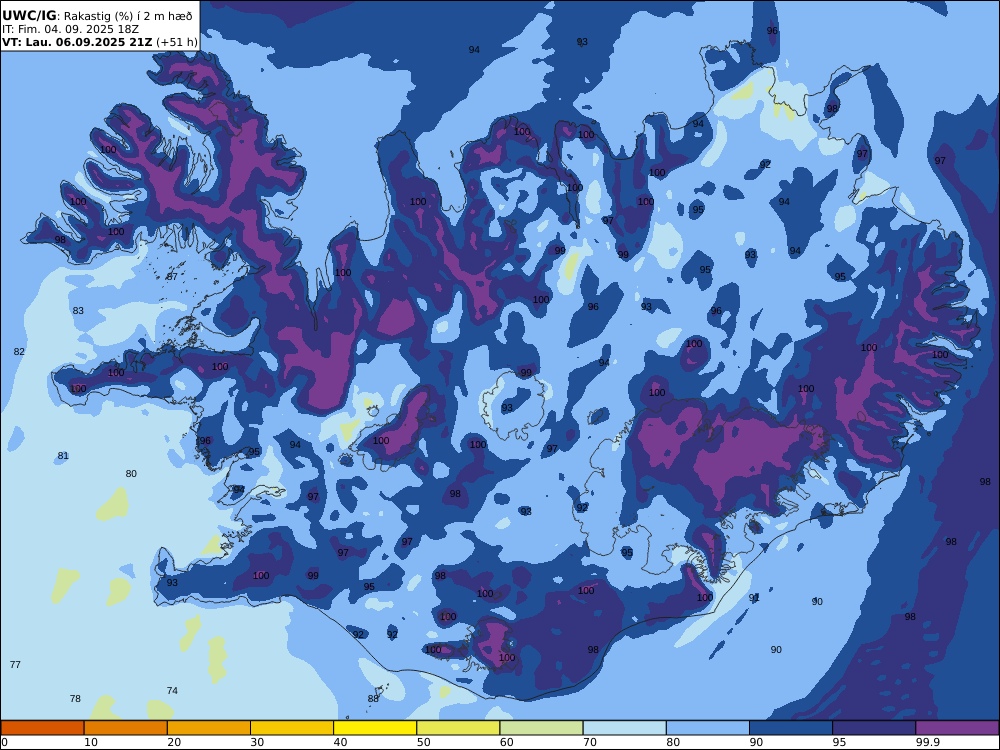Click the humidity value '77' on the map

pyautogui.click(x=15, y=665)
